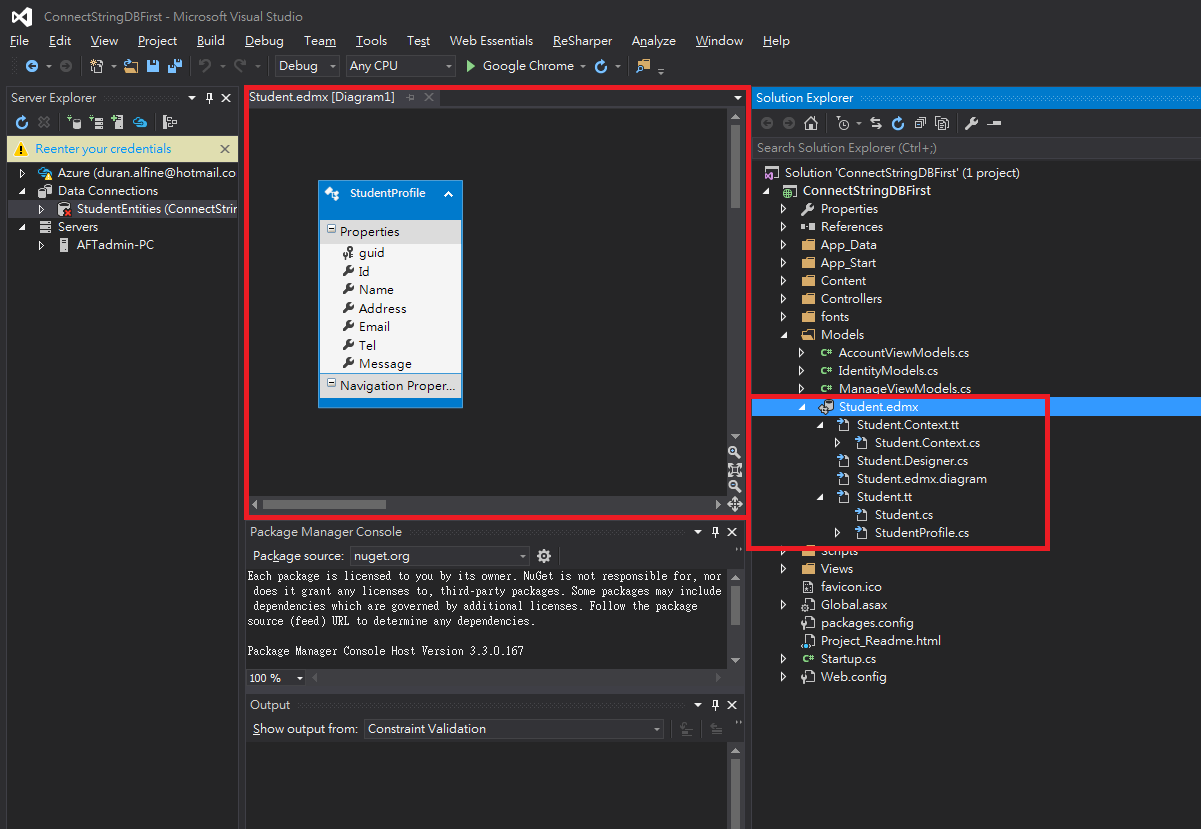
Task: Select StudentProfile.cs in Solution Explorer
Action: pos(922,533)
